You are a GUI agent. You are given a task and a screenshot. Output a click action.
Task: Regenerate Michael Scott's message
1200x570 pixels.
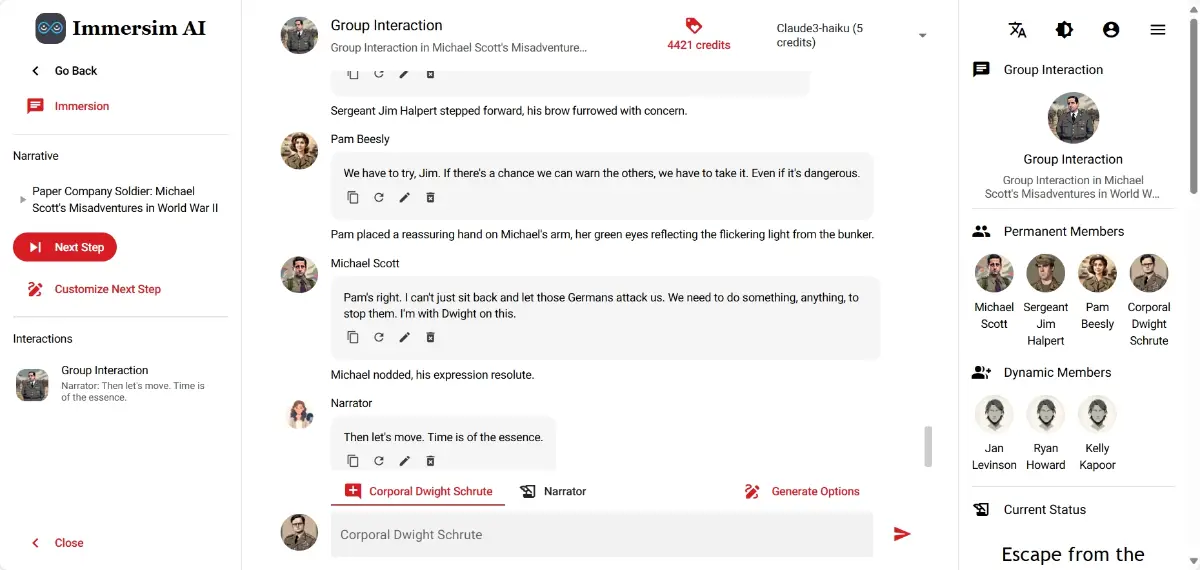pos(379,337)
